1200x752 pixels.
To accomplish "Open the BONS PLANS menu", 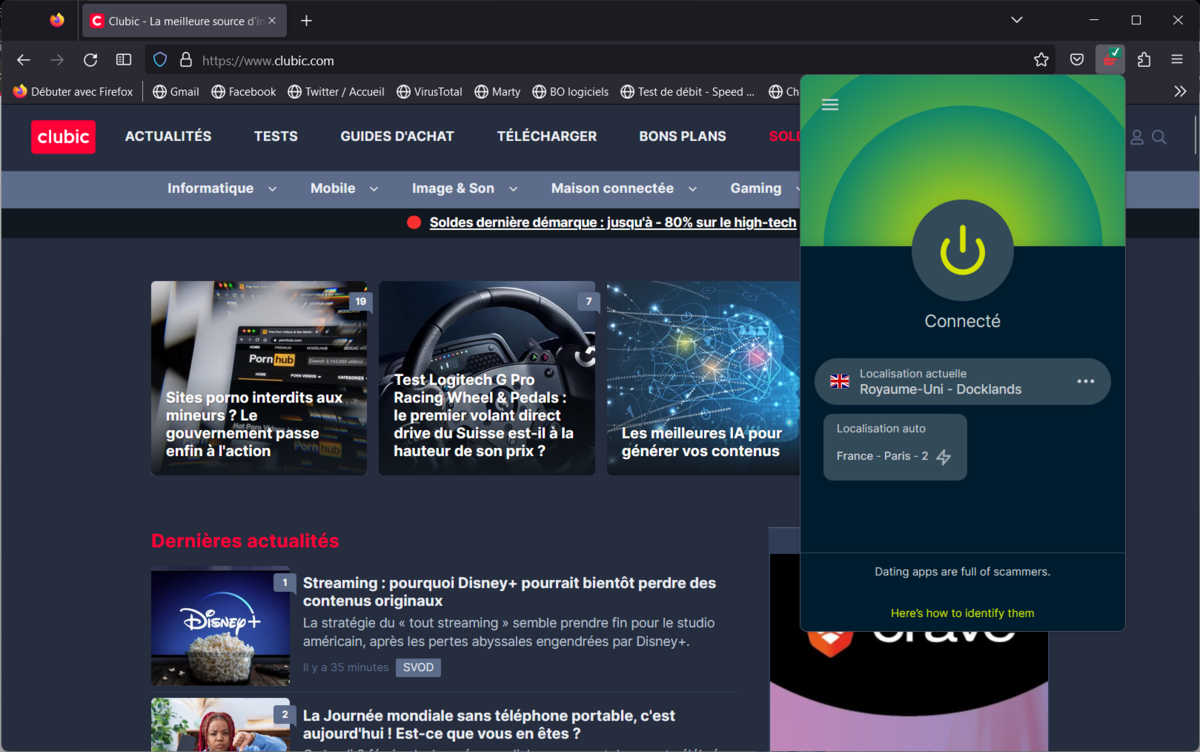I will pos(683,136).
